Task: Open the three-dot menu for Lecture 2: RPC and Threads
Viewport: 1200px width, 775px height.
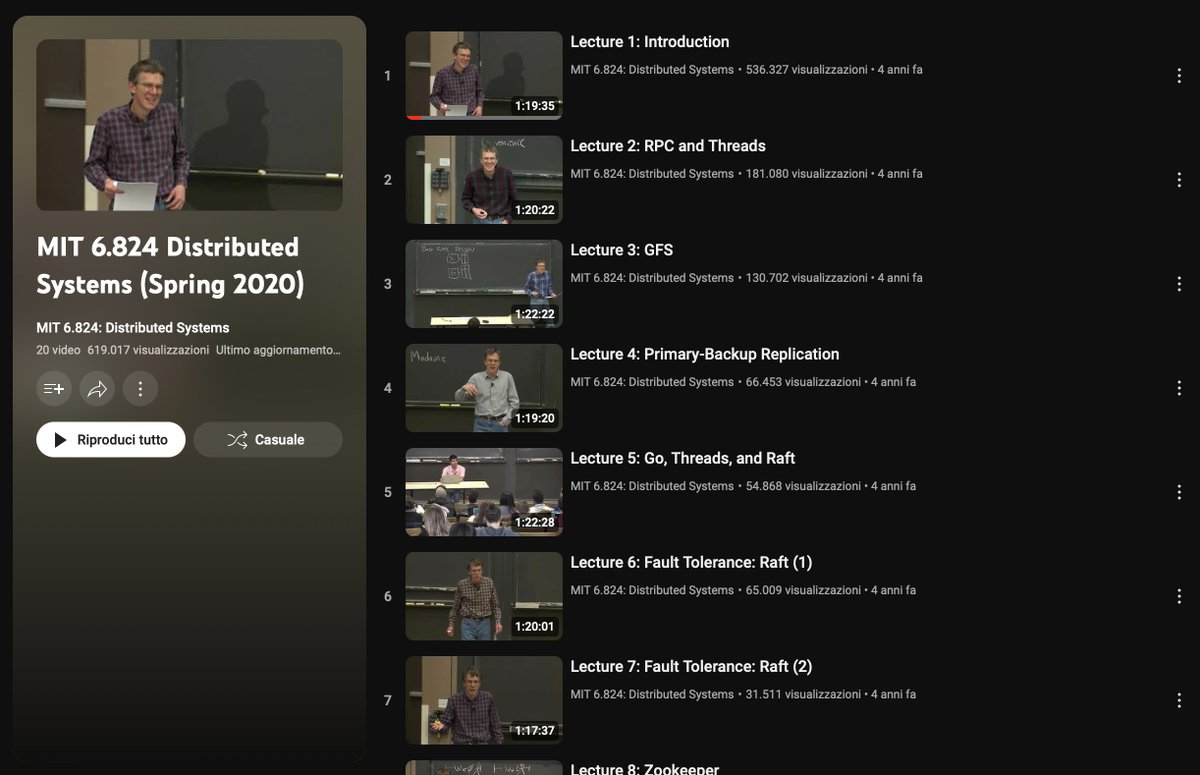Action: click(1180, 180)
